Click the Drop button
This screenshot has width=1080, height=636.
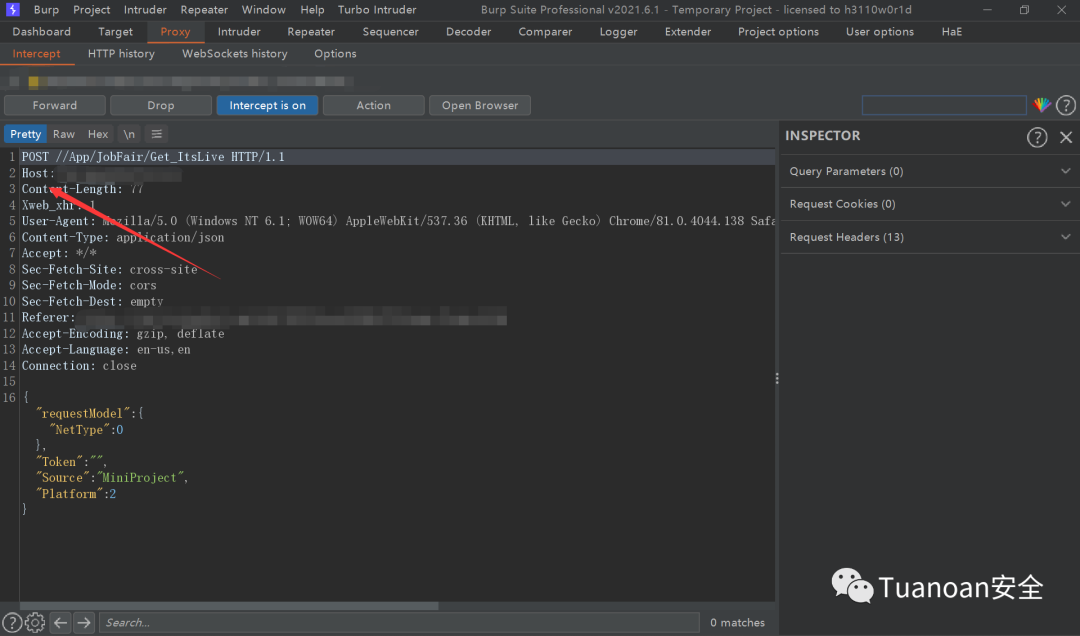coord(160,105)
